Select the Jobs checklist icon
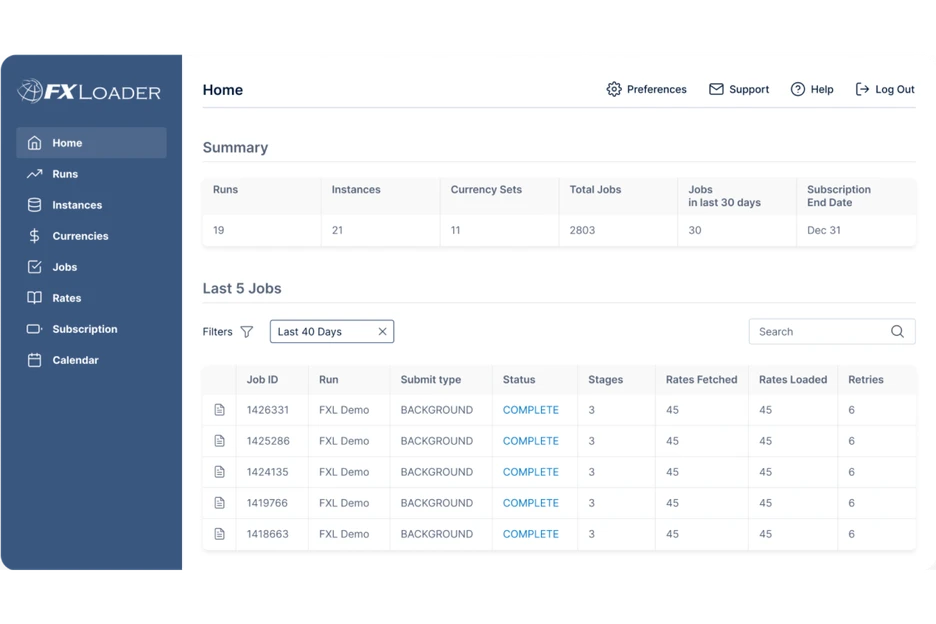 click(35, 266)
